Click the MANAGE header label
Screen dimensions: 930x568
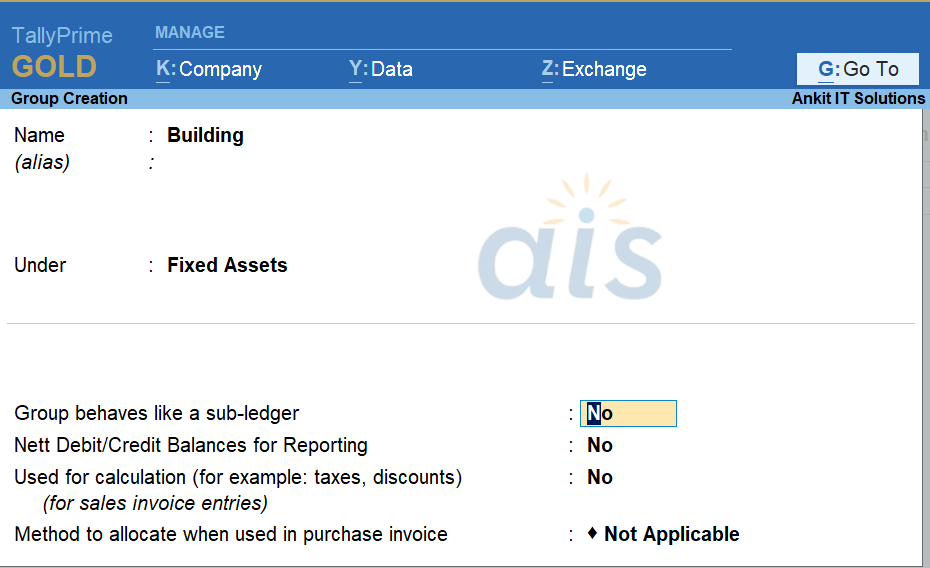coord(190,32)
